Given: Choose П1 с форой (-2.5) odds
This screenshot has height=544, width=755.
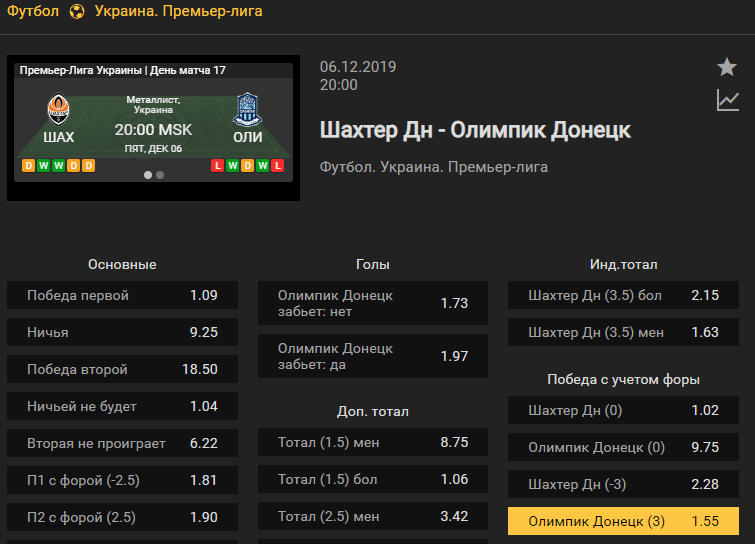Looking at the screenshot, I should coord(122,480).
